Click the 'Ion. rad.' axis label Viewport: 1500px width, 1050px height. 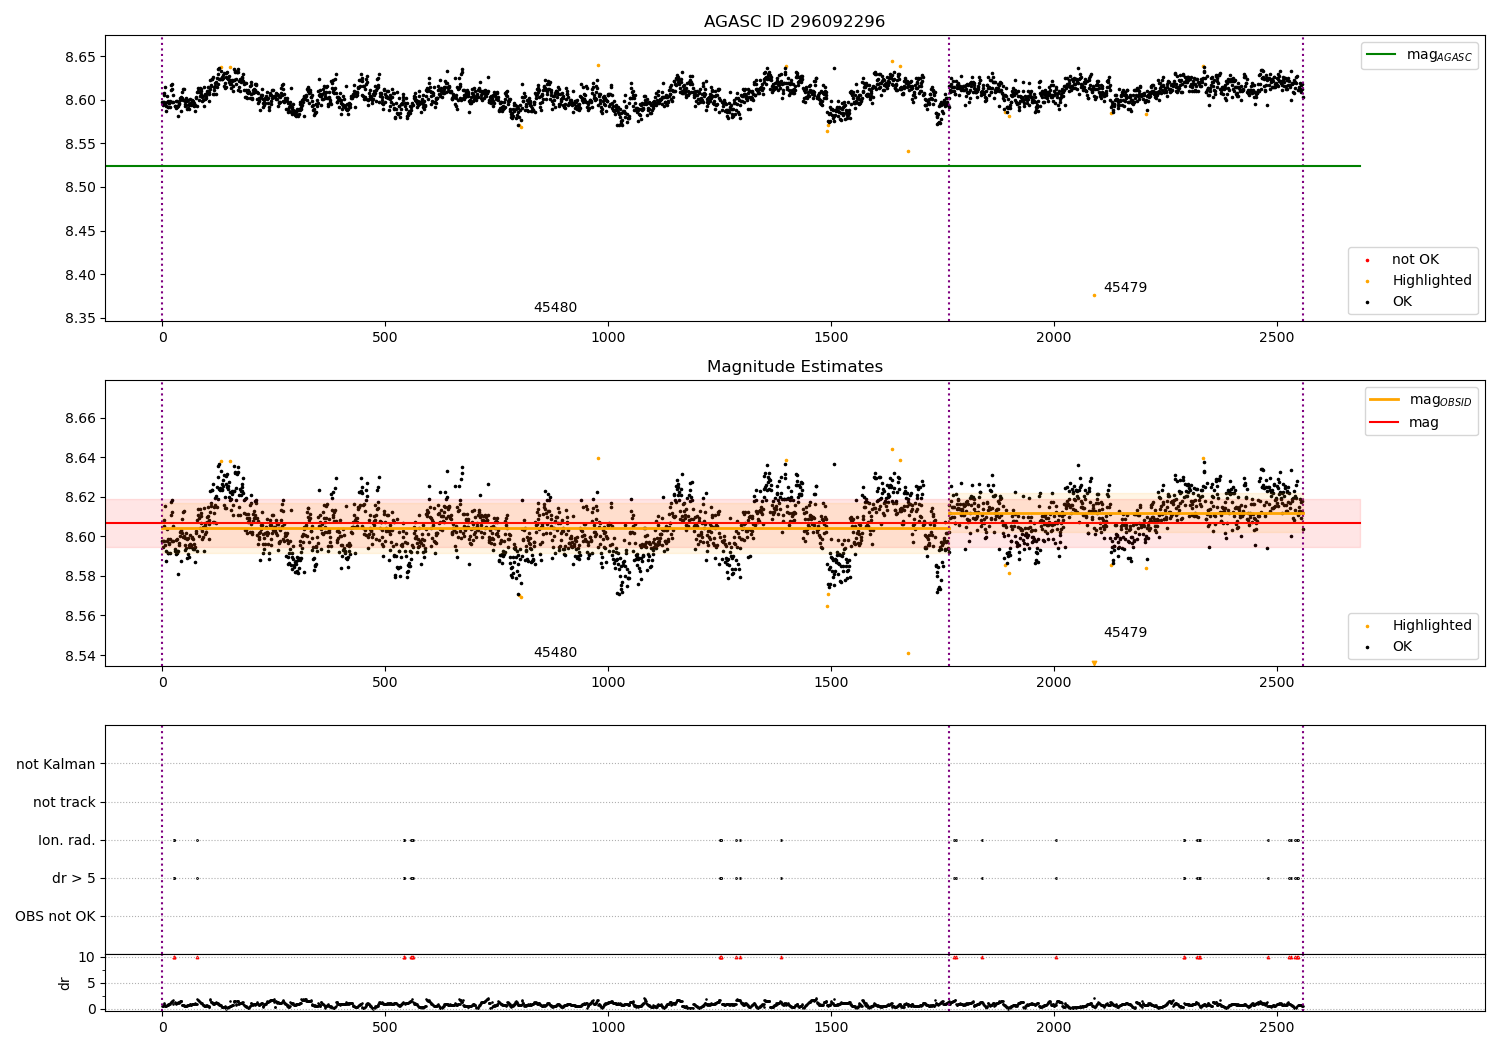coord(67,841)
